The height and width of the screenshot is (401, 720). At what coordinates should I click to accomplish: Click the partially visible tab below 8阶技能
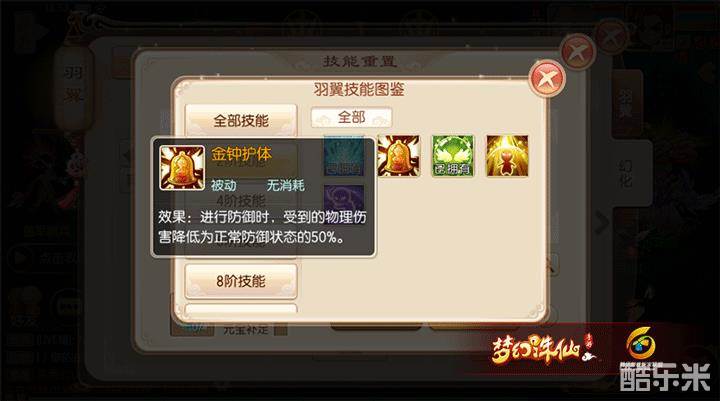[x=241, y=308]
